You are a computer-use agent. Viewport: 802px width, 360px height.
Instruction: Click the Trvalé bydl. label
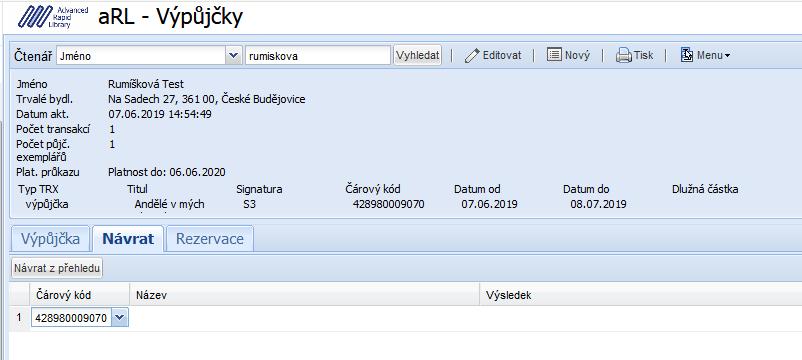tap(44, 99)
